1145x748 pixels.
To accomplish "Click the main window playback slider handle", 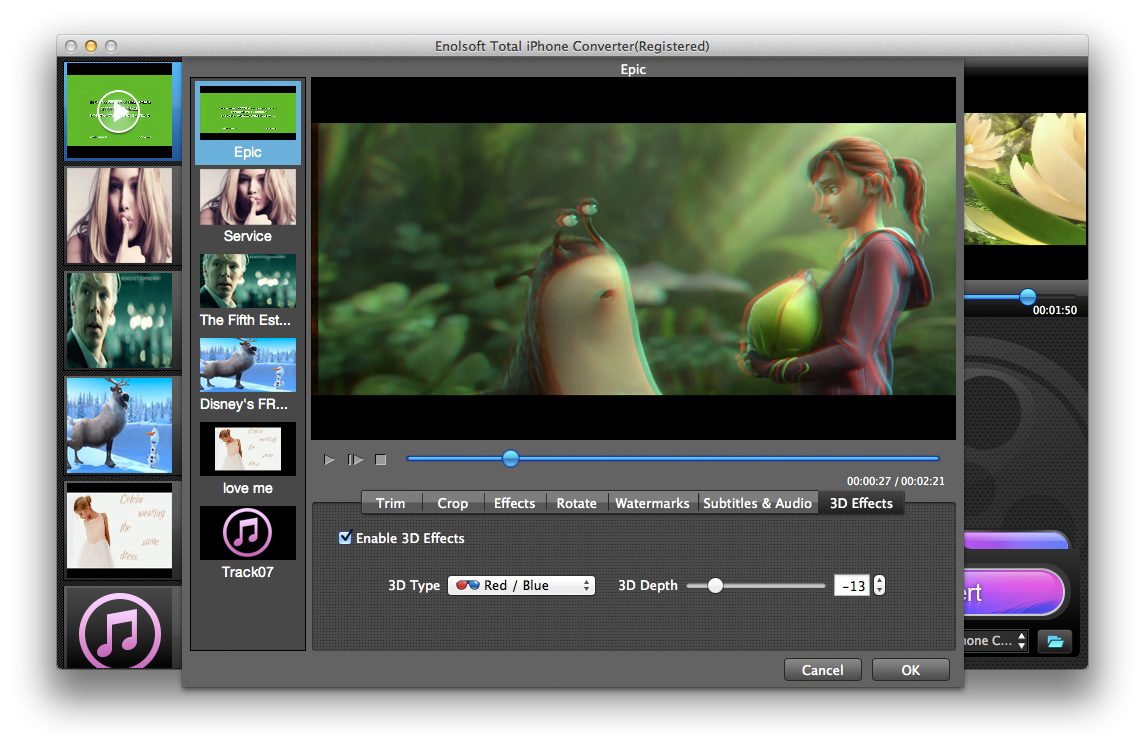I will coord(1027,297).
